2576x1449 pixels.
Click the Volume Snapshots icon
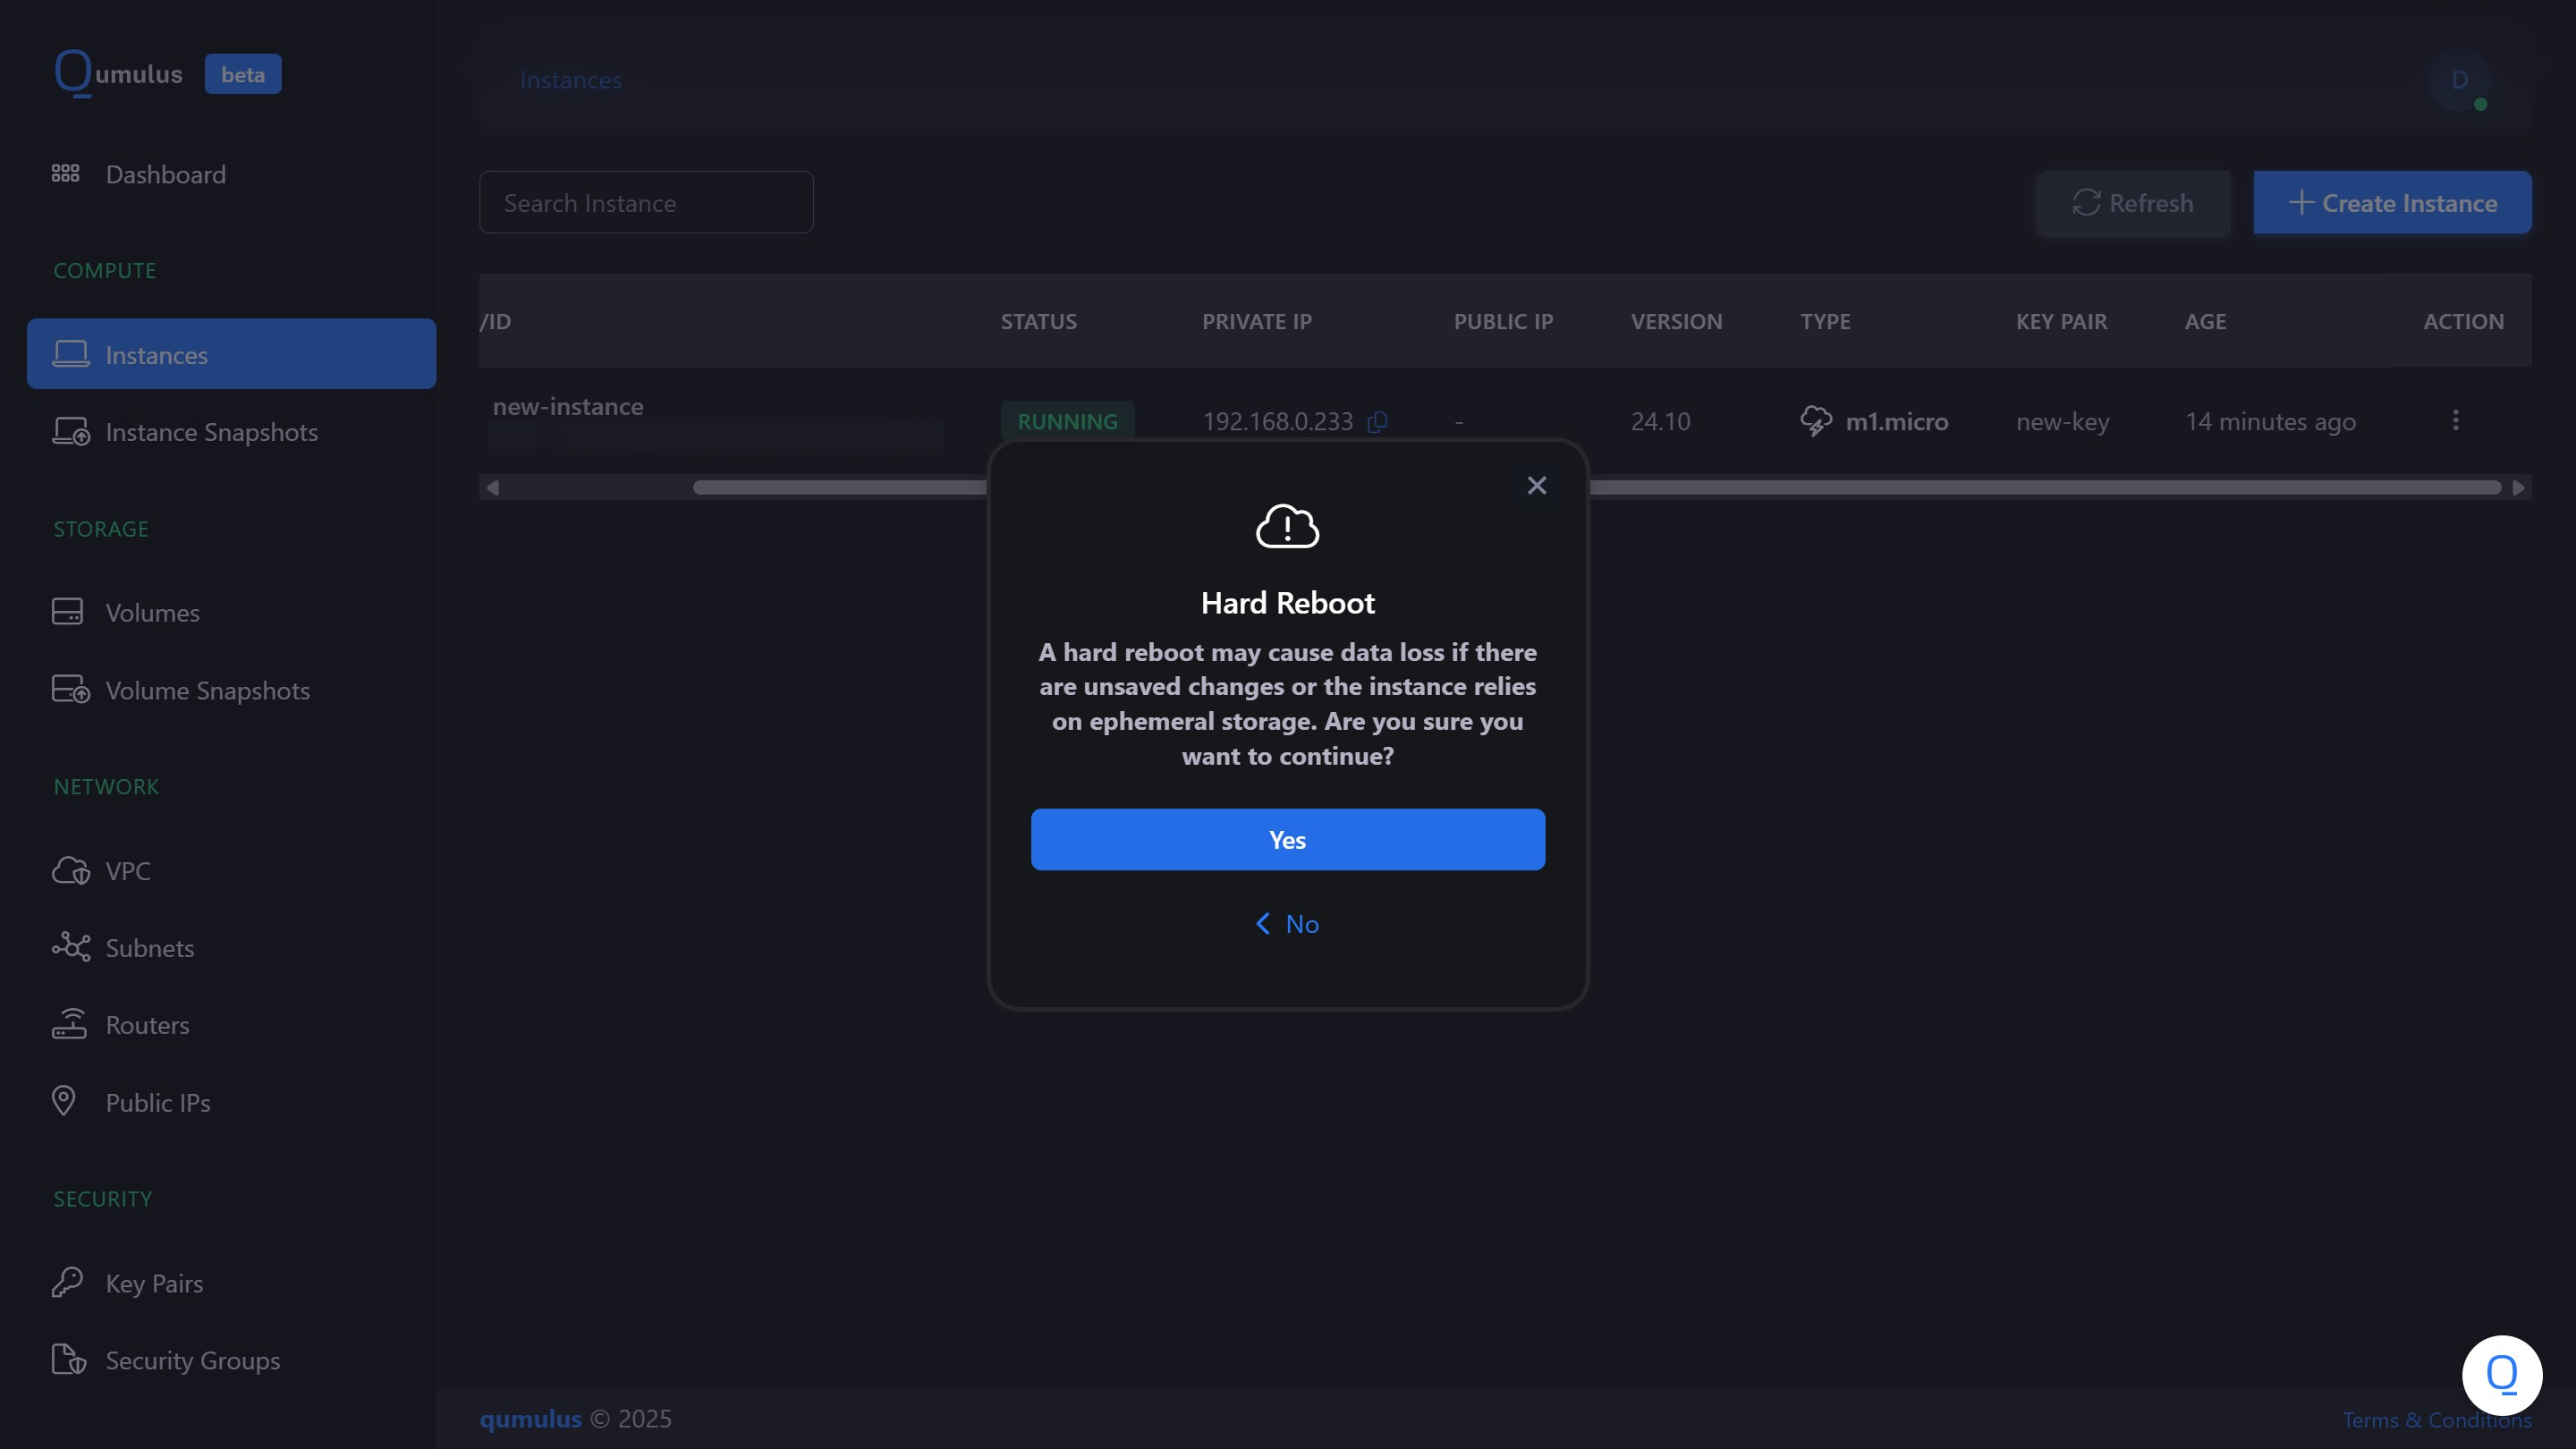click(70, 690)
